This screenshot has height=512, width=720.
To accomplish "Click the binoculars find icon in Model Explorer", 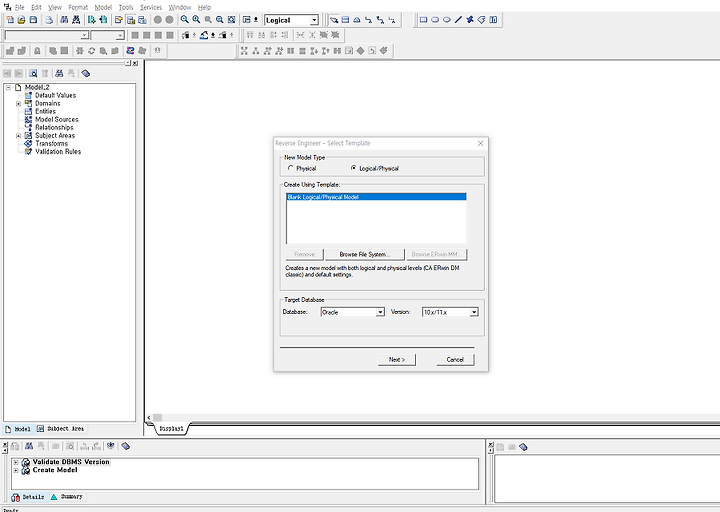I will pos(59,73).
